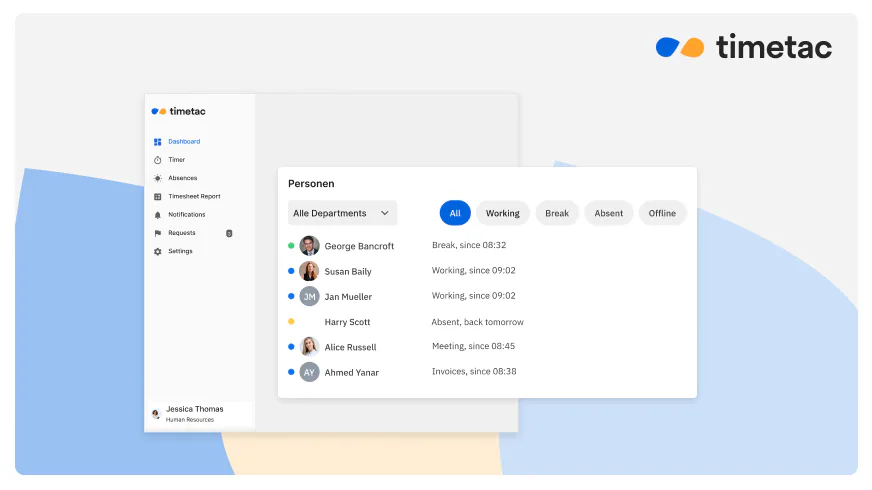Viewport: 872px width, 490px height.
Task: Go to Timer menu item
Action: [176, 160]
